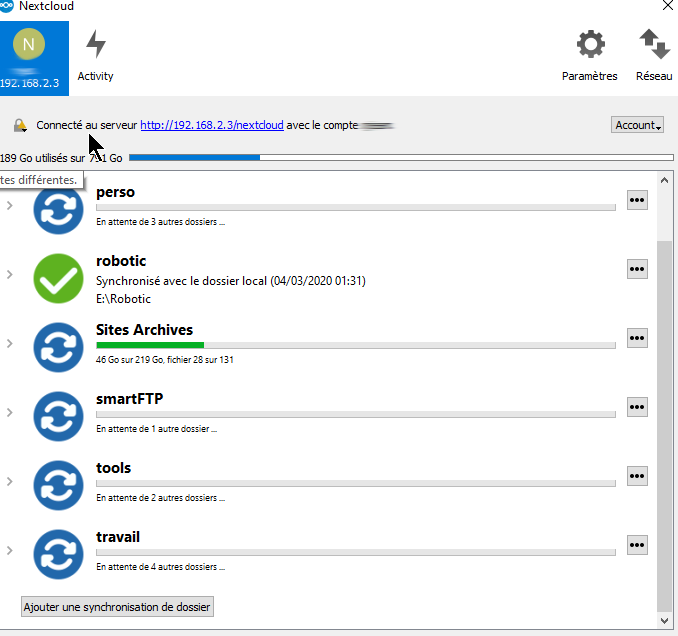Click the vertical scrollbar thumb
Viewport: 678px width, 636px height.
click(665, 426)
